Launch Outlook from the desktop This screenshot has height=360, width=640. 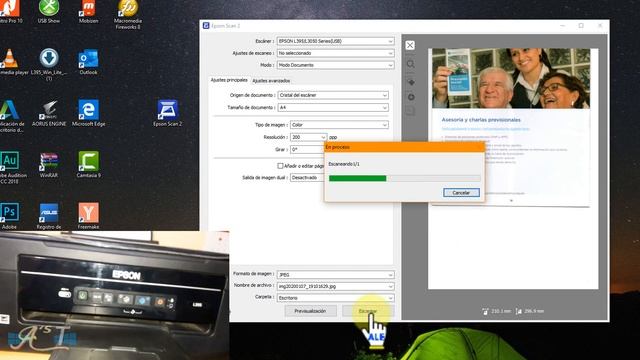coord(88,62)
